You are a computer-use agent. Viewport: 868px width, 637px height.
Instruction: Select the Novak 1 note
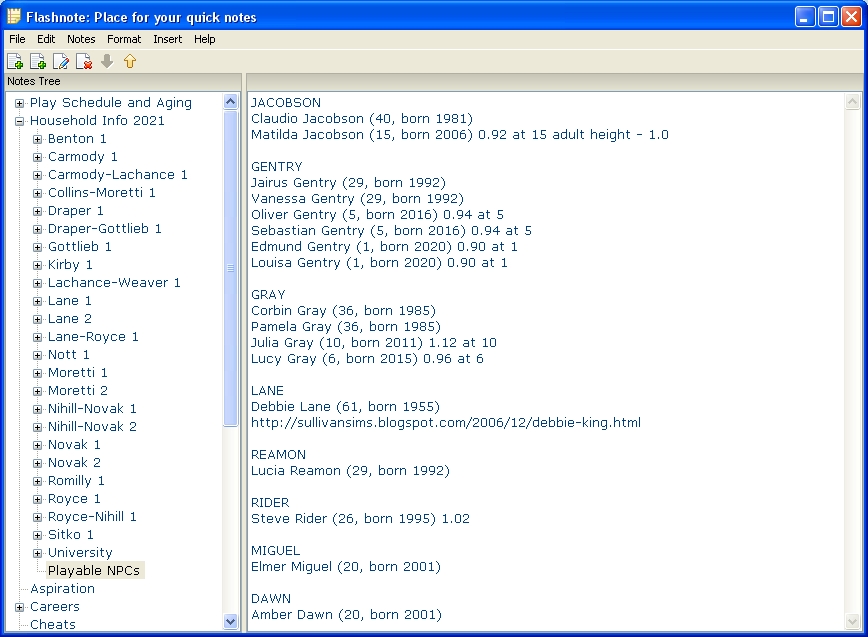(x=74, y=444)
